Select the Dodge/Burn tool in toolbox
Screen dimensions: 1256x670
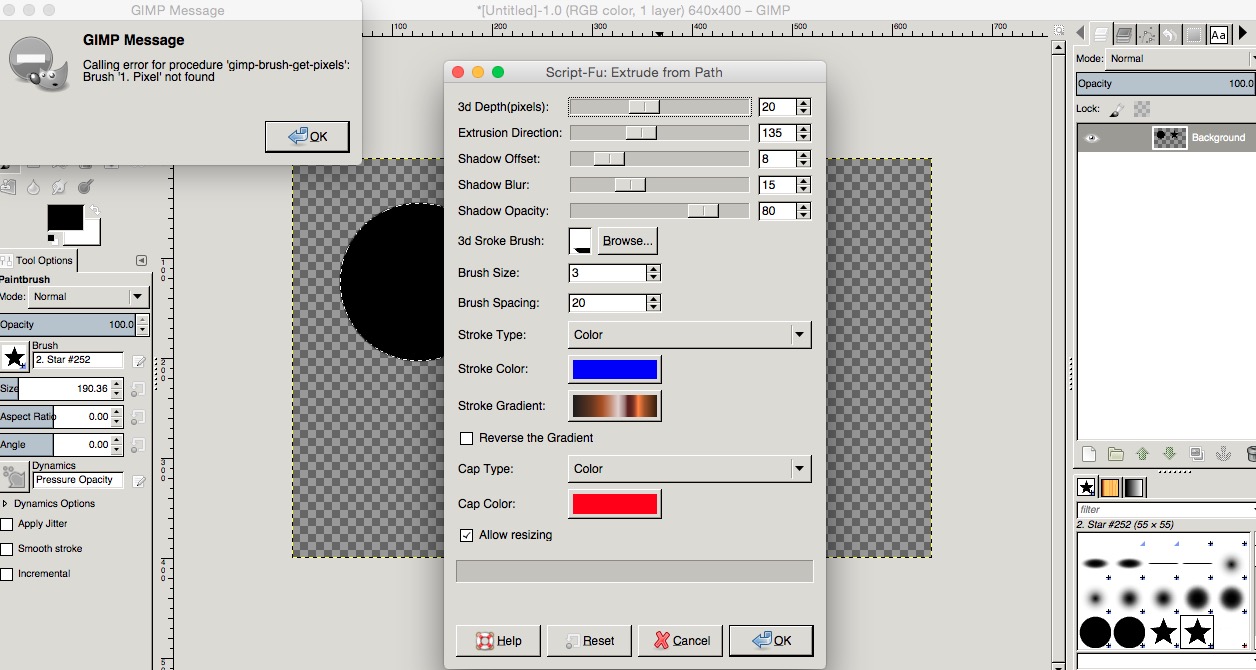[85, 187]
